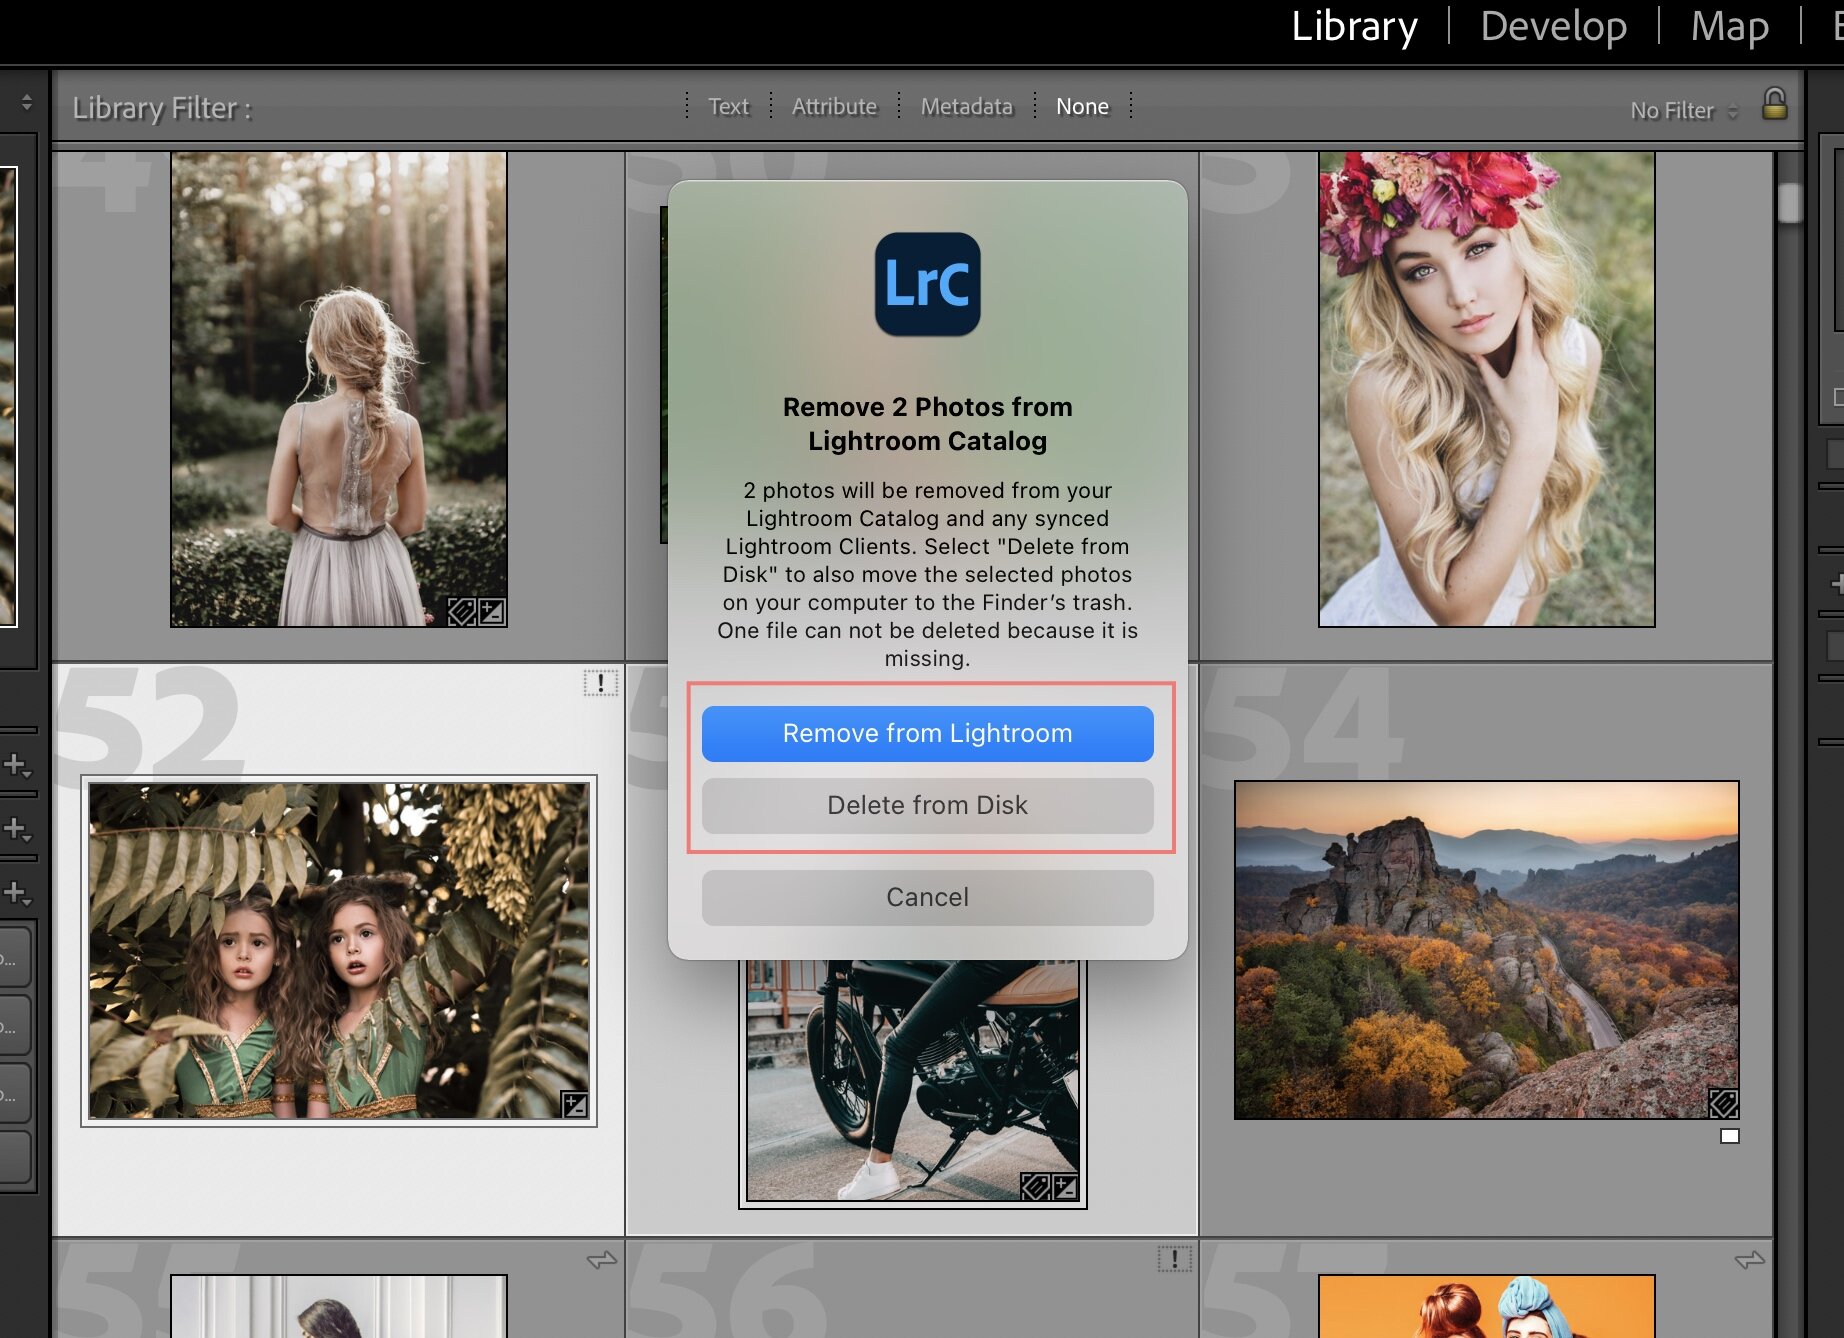Select the rocky autumn landscape thumbnail
Screen dimensions: 1844x1338
pos(1486,950)
